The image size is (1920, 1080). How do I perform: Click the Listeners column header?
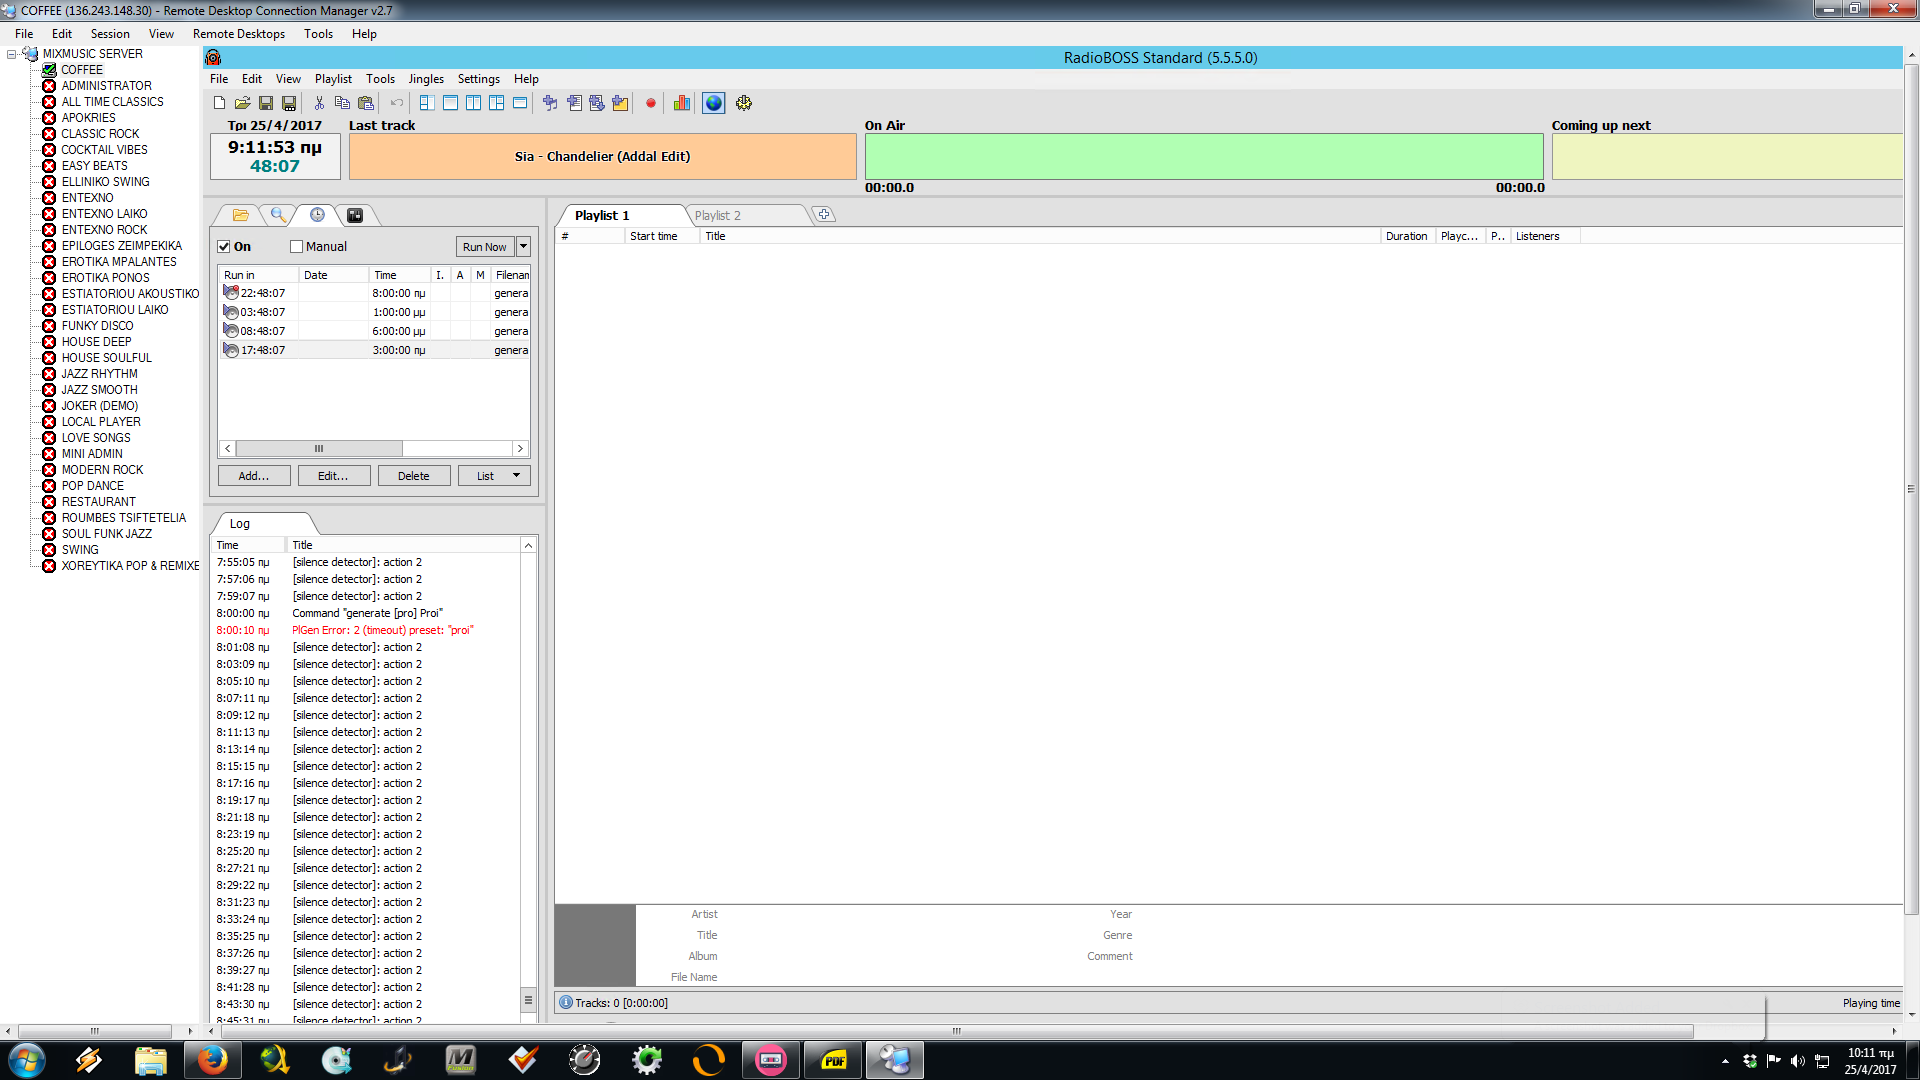pos(1544,237)
